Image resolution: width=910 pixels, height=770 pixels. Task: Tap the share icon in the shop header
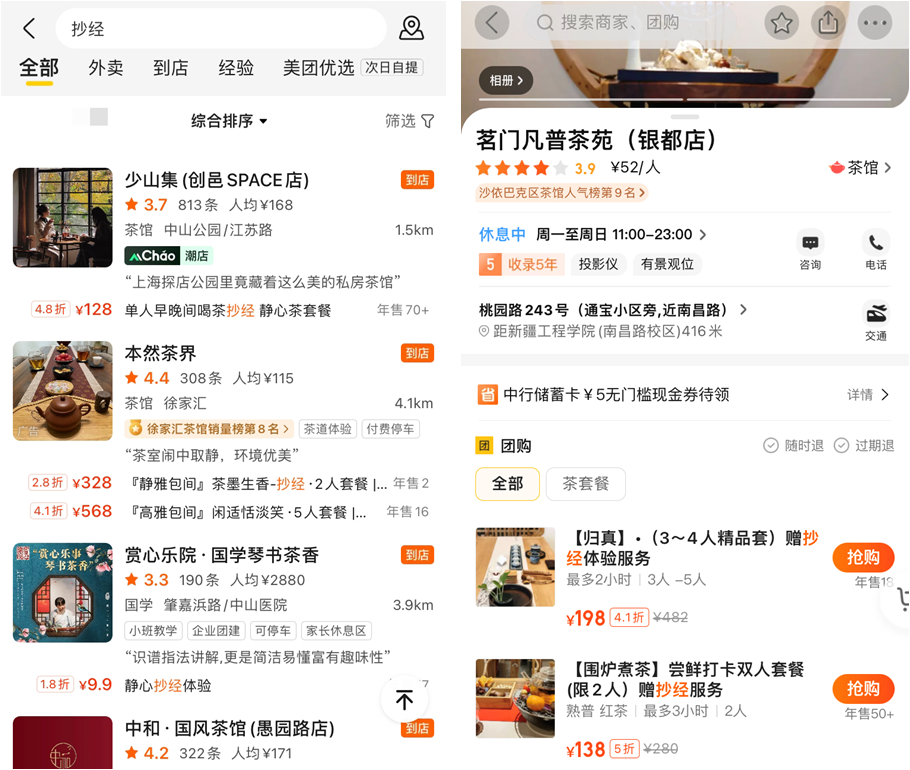(828, 23)
